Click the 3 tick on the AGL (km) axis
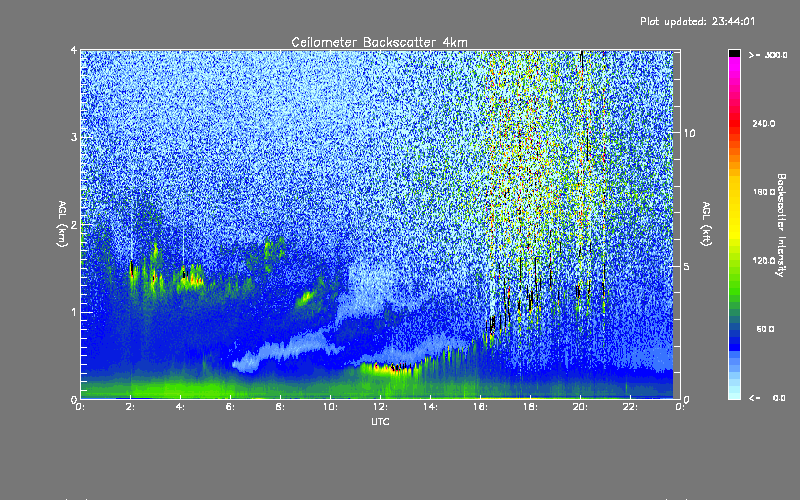 point(74,137)
